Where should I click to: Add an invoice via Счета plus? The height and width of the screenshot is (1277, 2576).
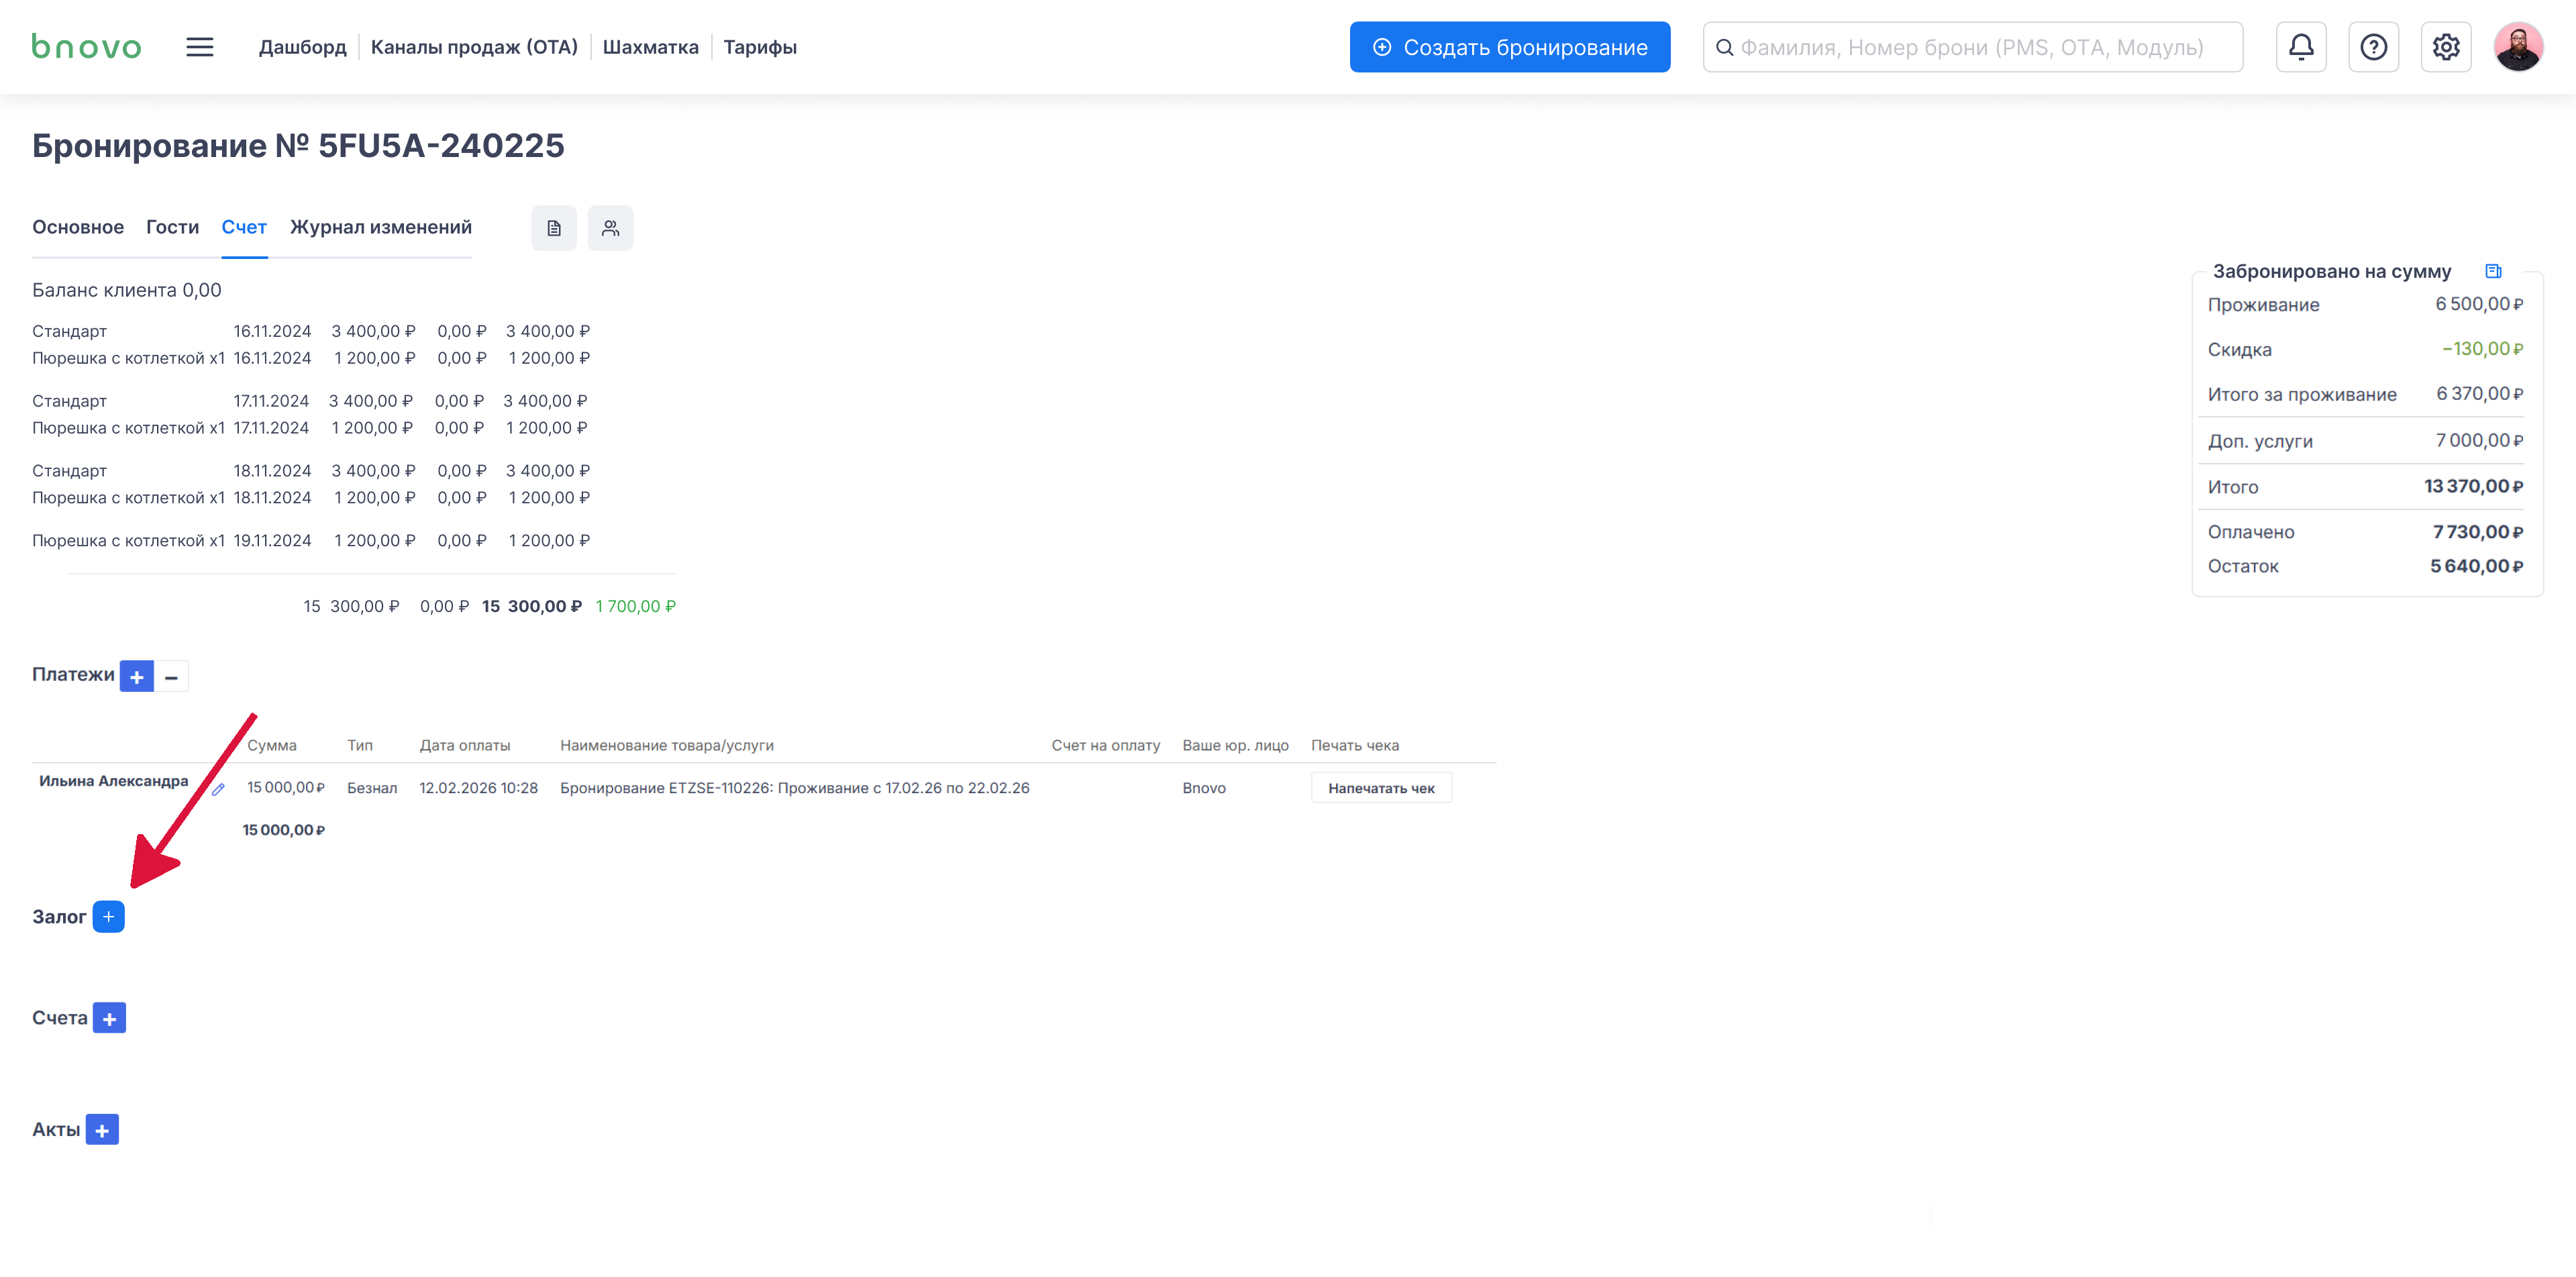click(x=109, y=1018)
